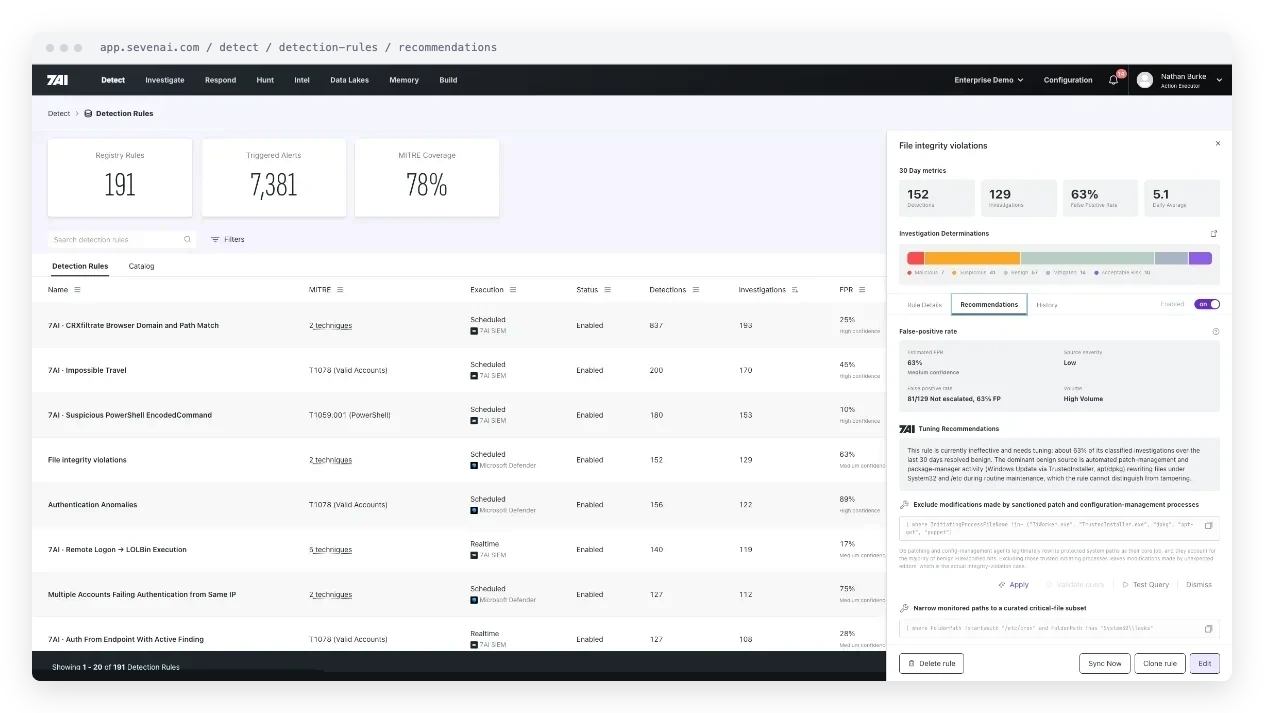Open the Detect menu

[x=113, y=80]
